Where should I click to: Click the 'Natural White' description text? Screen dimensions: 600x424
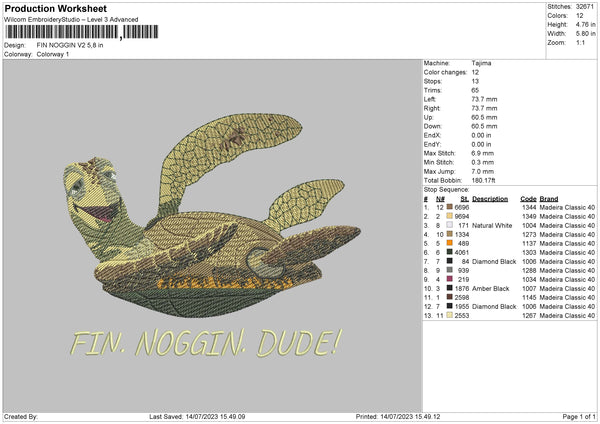coord(492,225)
